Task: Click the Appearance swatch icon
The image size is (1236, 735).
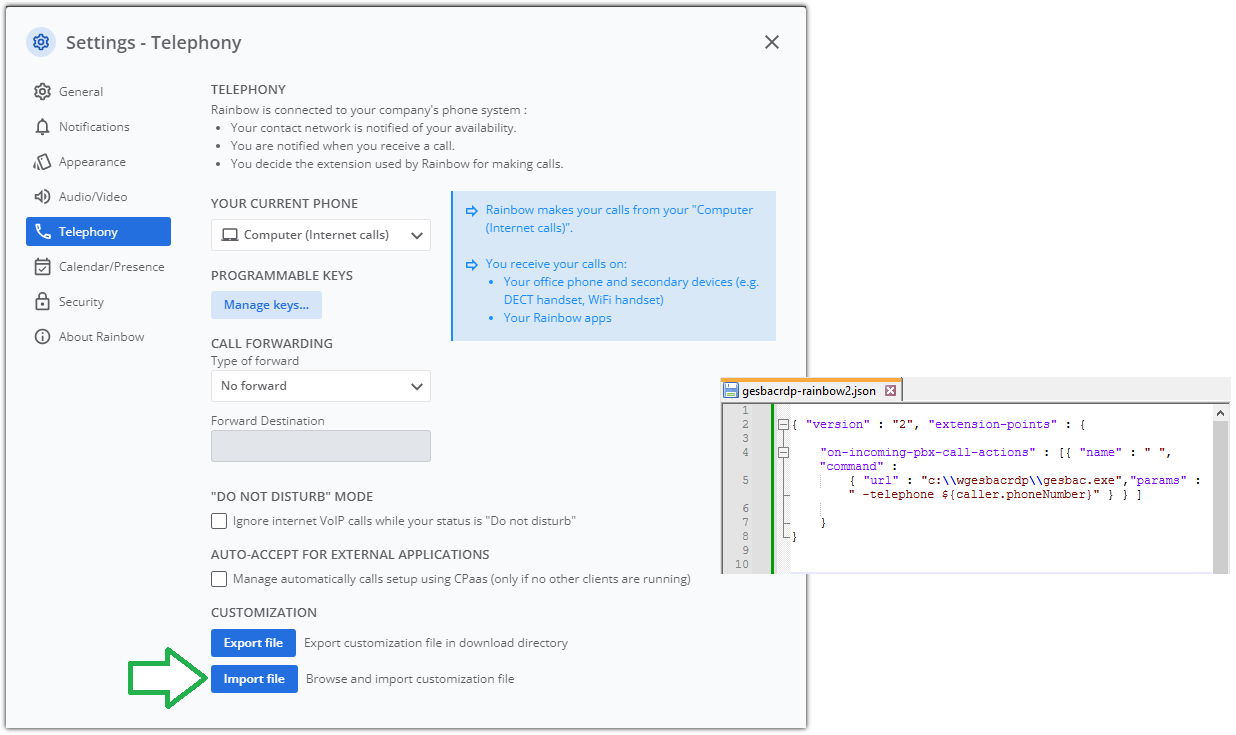Action: click(42, 162)
